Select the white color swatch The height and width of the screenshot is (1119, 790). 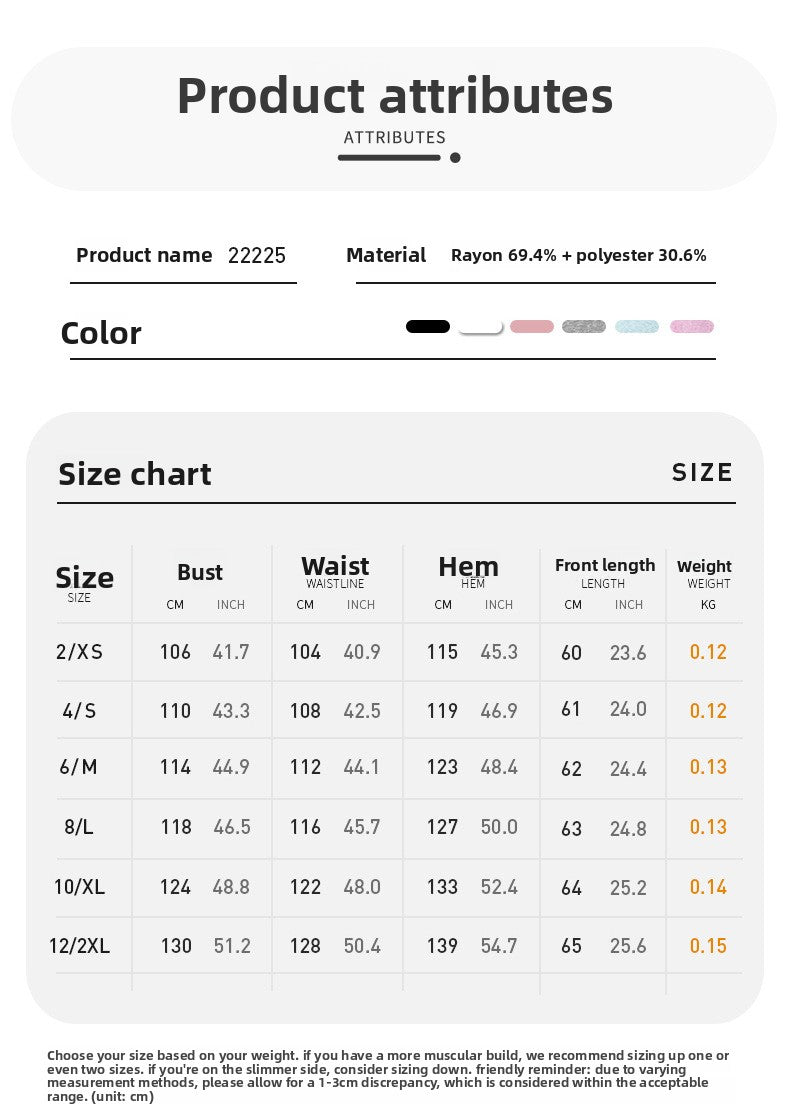(x=480, y=327)
